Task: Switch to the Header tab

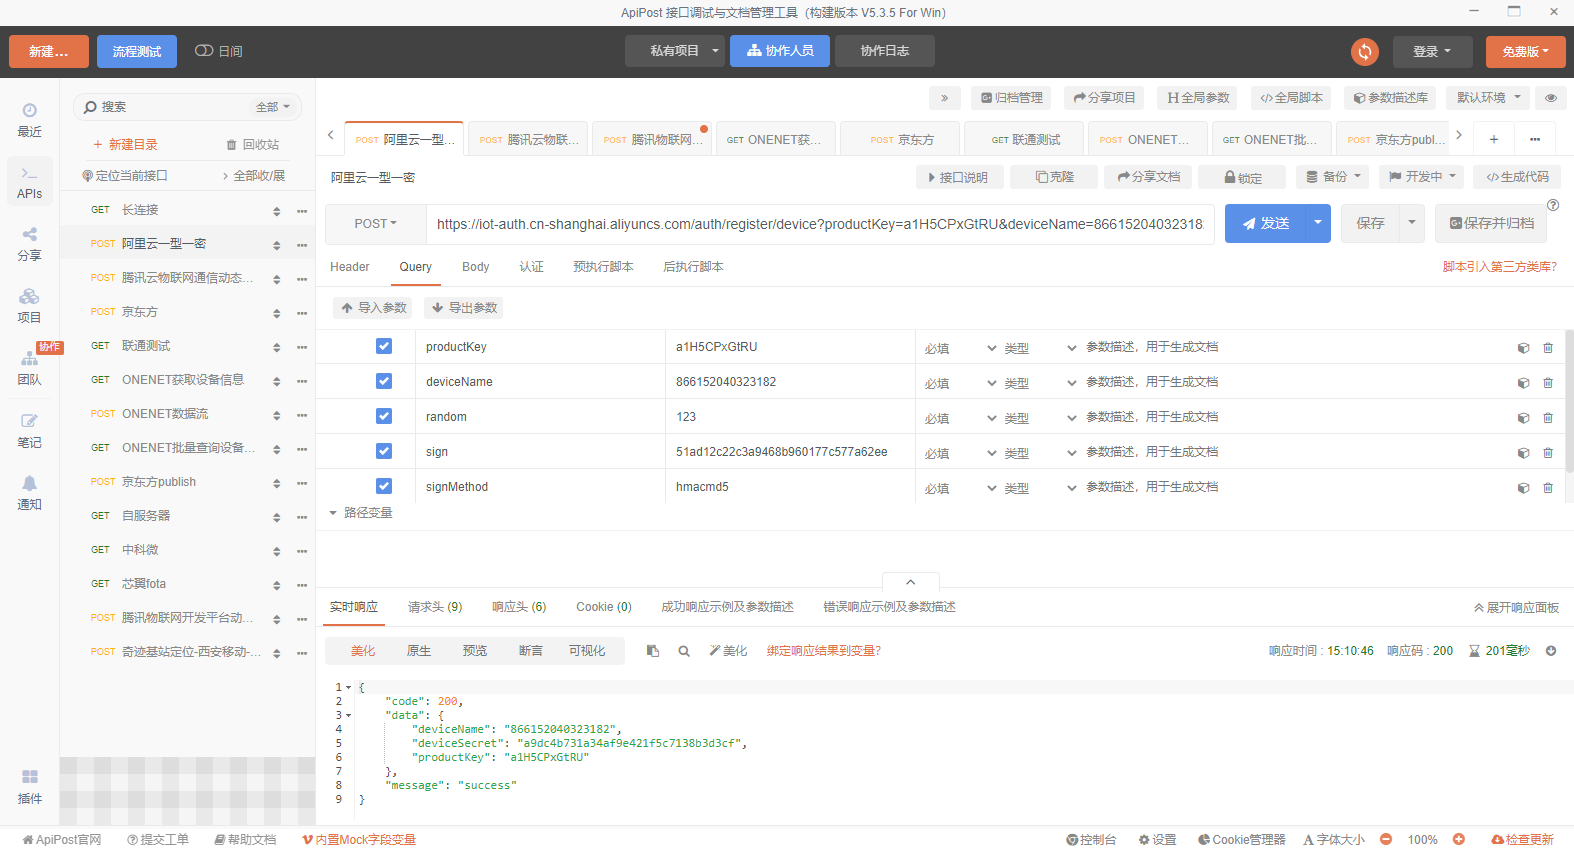Action: click(350, 267)
